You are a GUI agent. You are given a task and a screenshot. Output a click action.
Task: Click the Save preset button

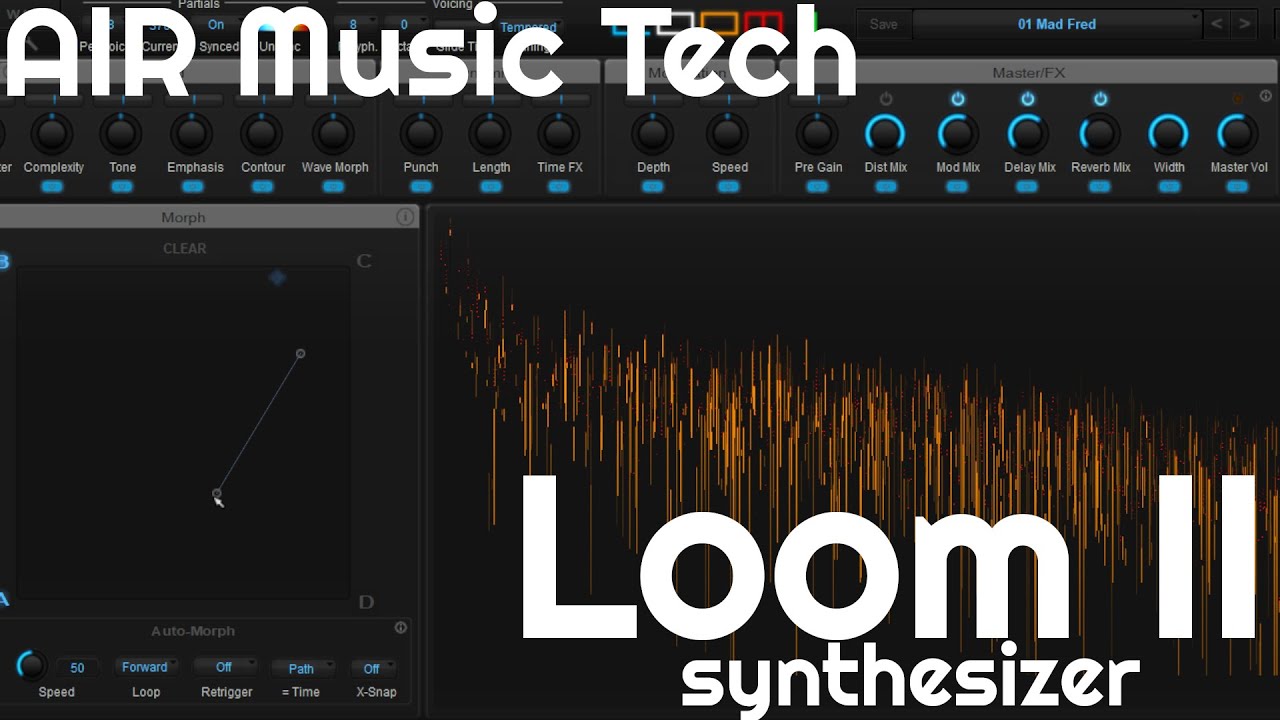point(883,24)
